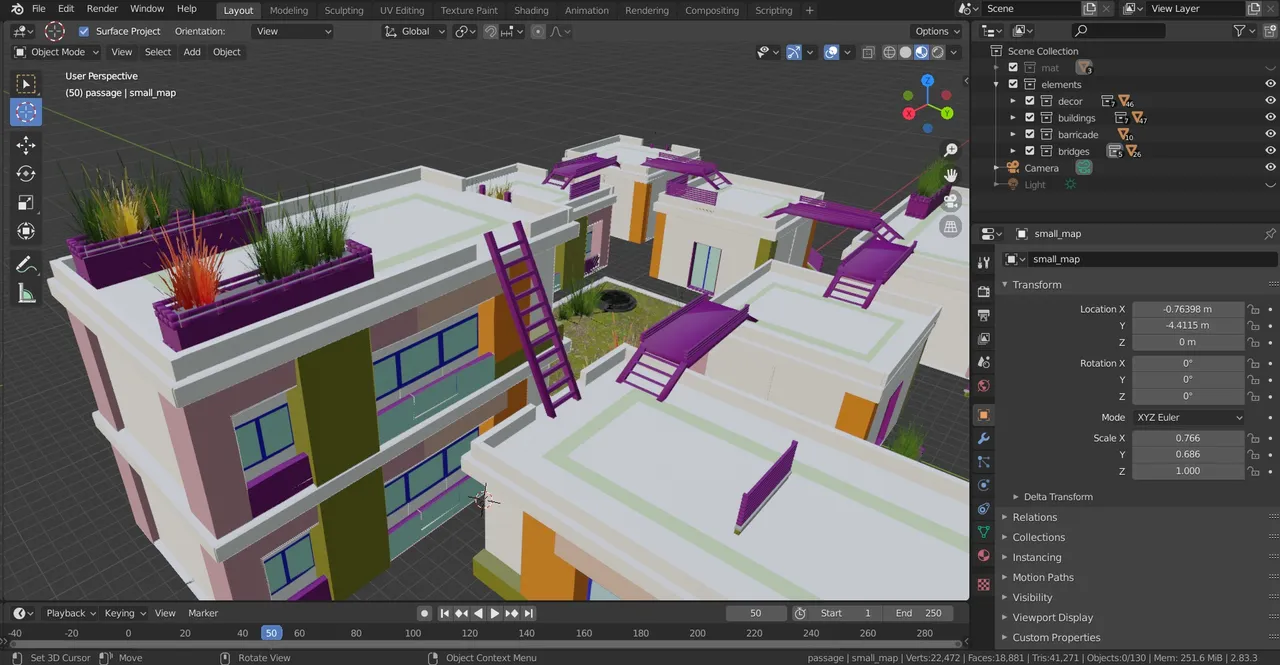
Task: Jump to the timeline end frame
Action: [x=529, y=613]
